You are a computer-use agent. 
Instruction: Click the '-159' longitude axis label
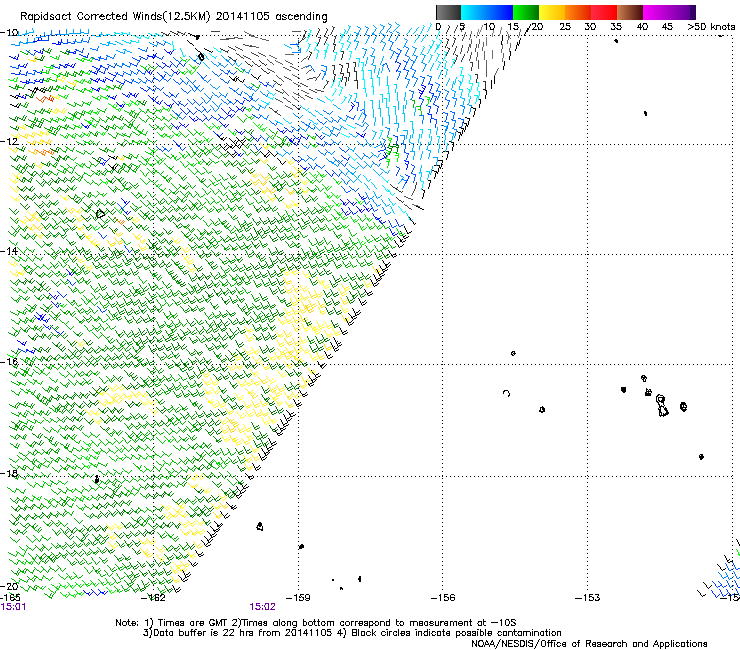(x=298, y=598)
